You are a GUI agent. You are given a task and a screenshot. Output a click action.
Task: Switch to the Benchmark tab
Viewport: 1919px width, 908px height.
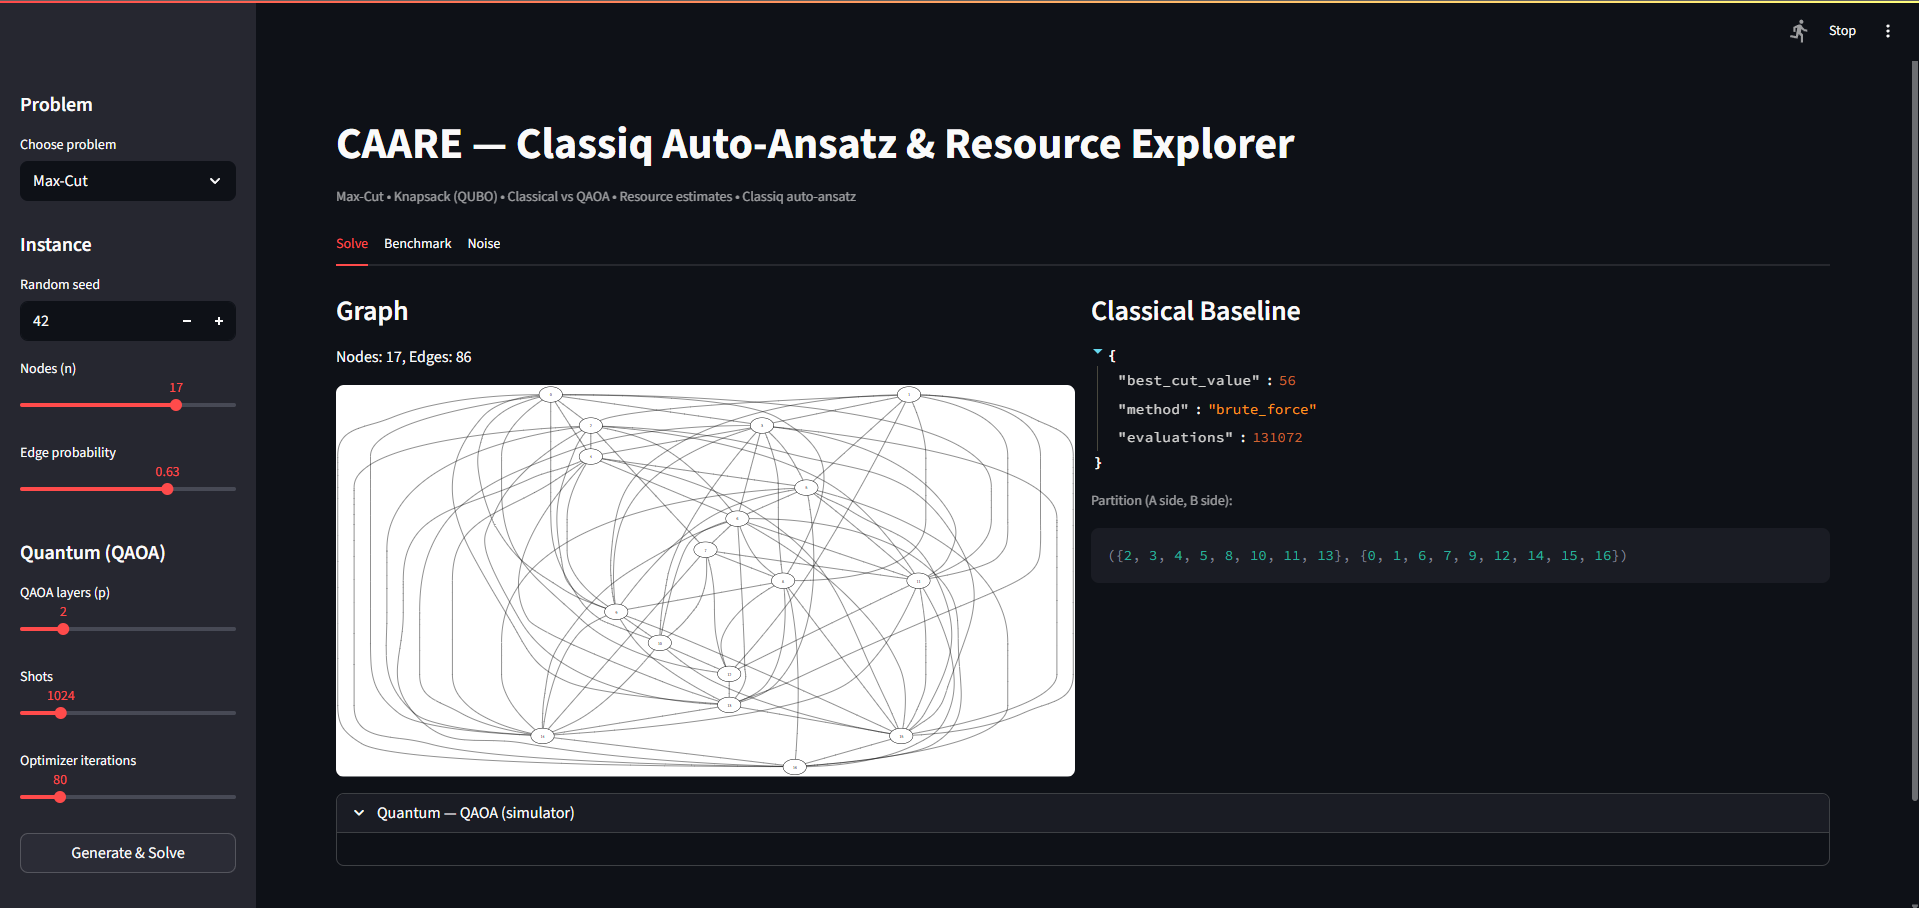[x=418, y=244]
